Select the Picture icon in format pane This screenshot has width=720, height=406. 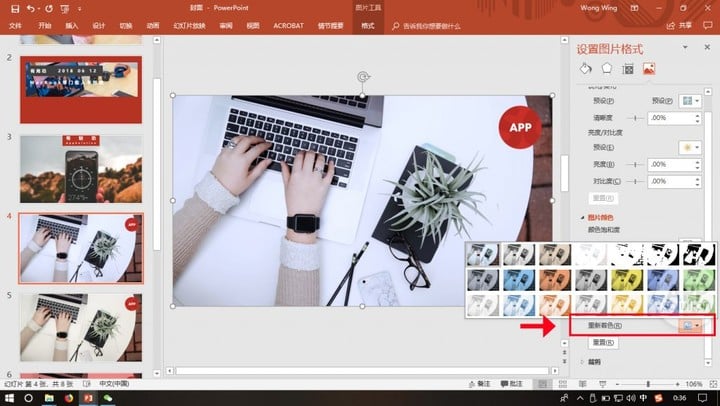pos(649,69)
